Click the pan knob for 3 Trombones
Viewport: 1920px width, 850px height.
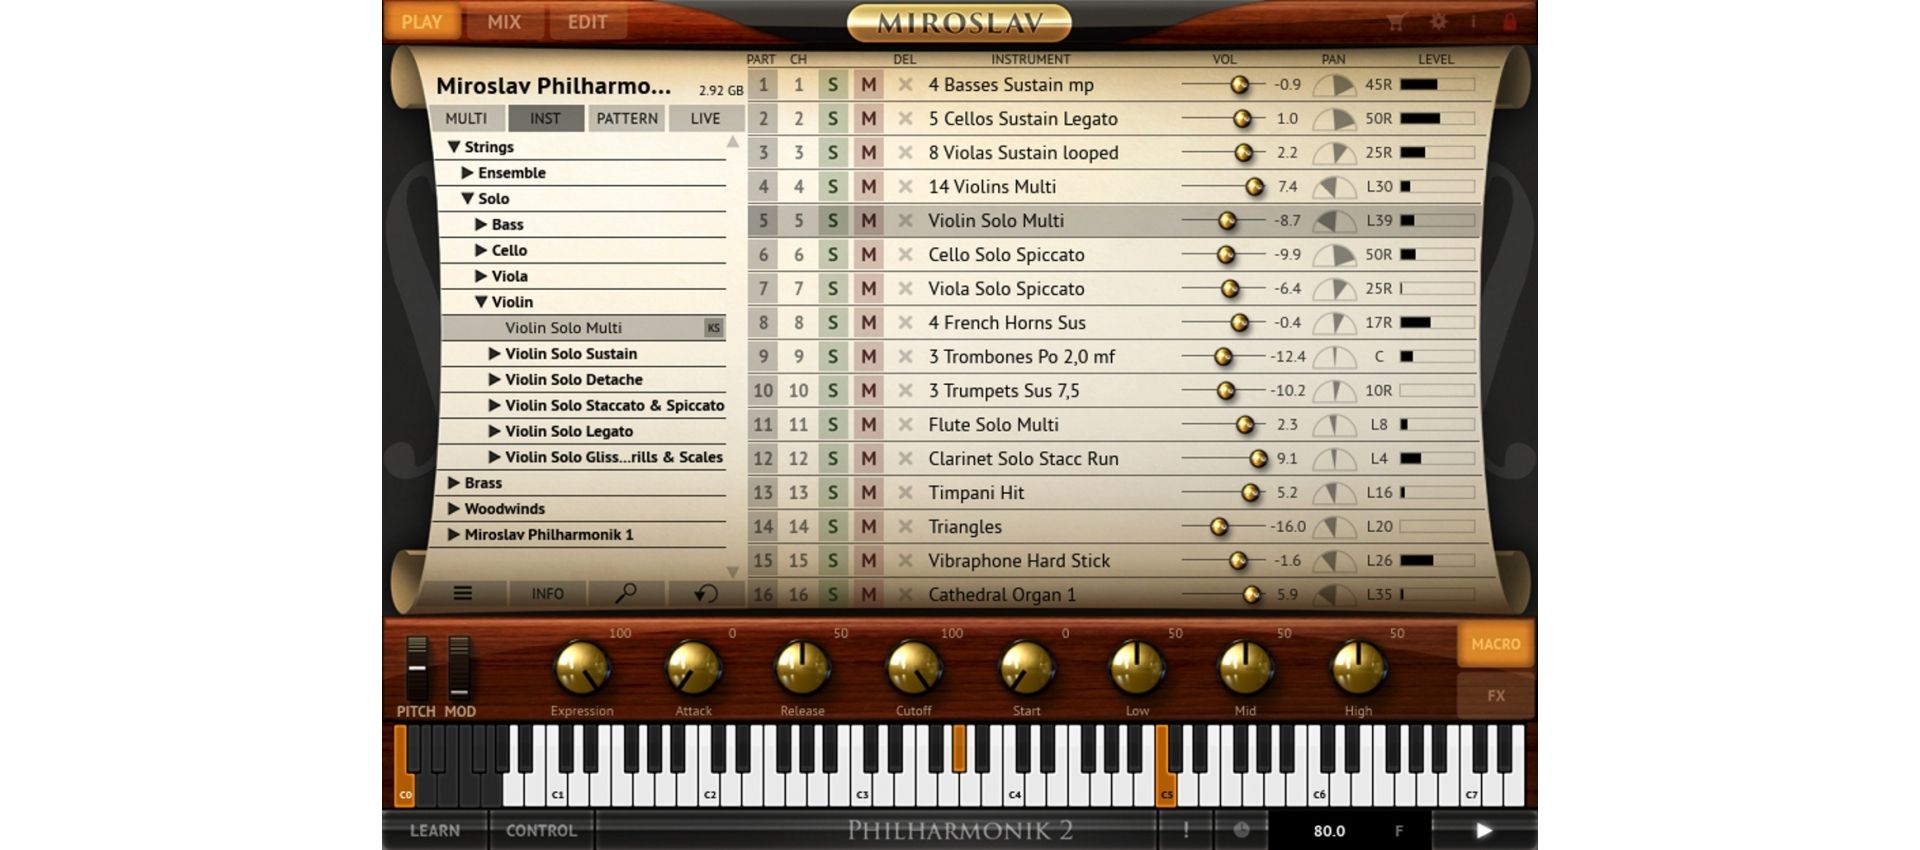pos(1334,358)
